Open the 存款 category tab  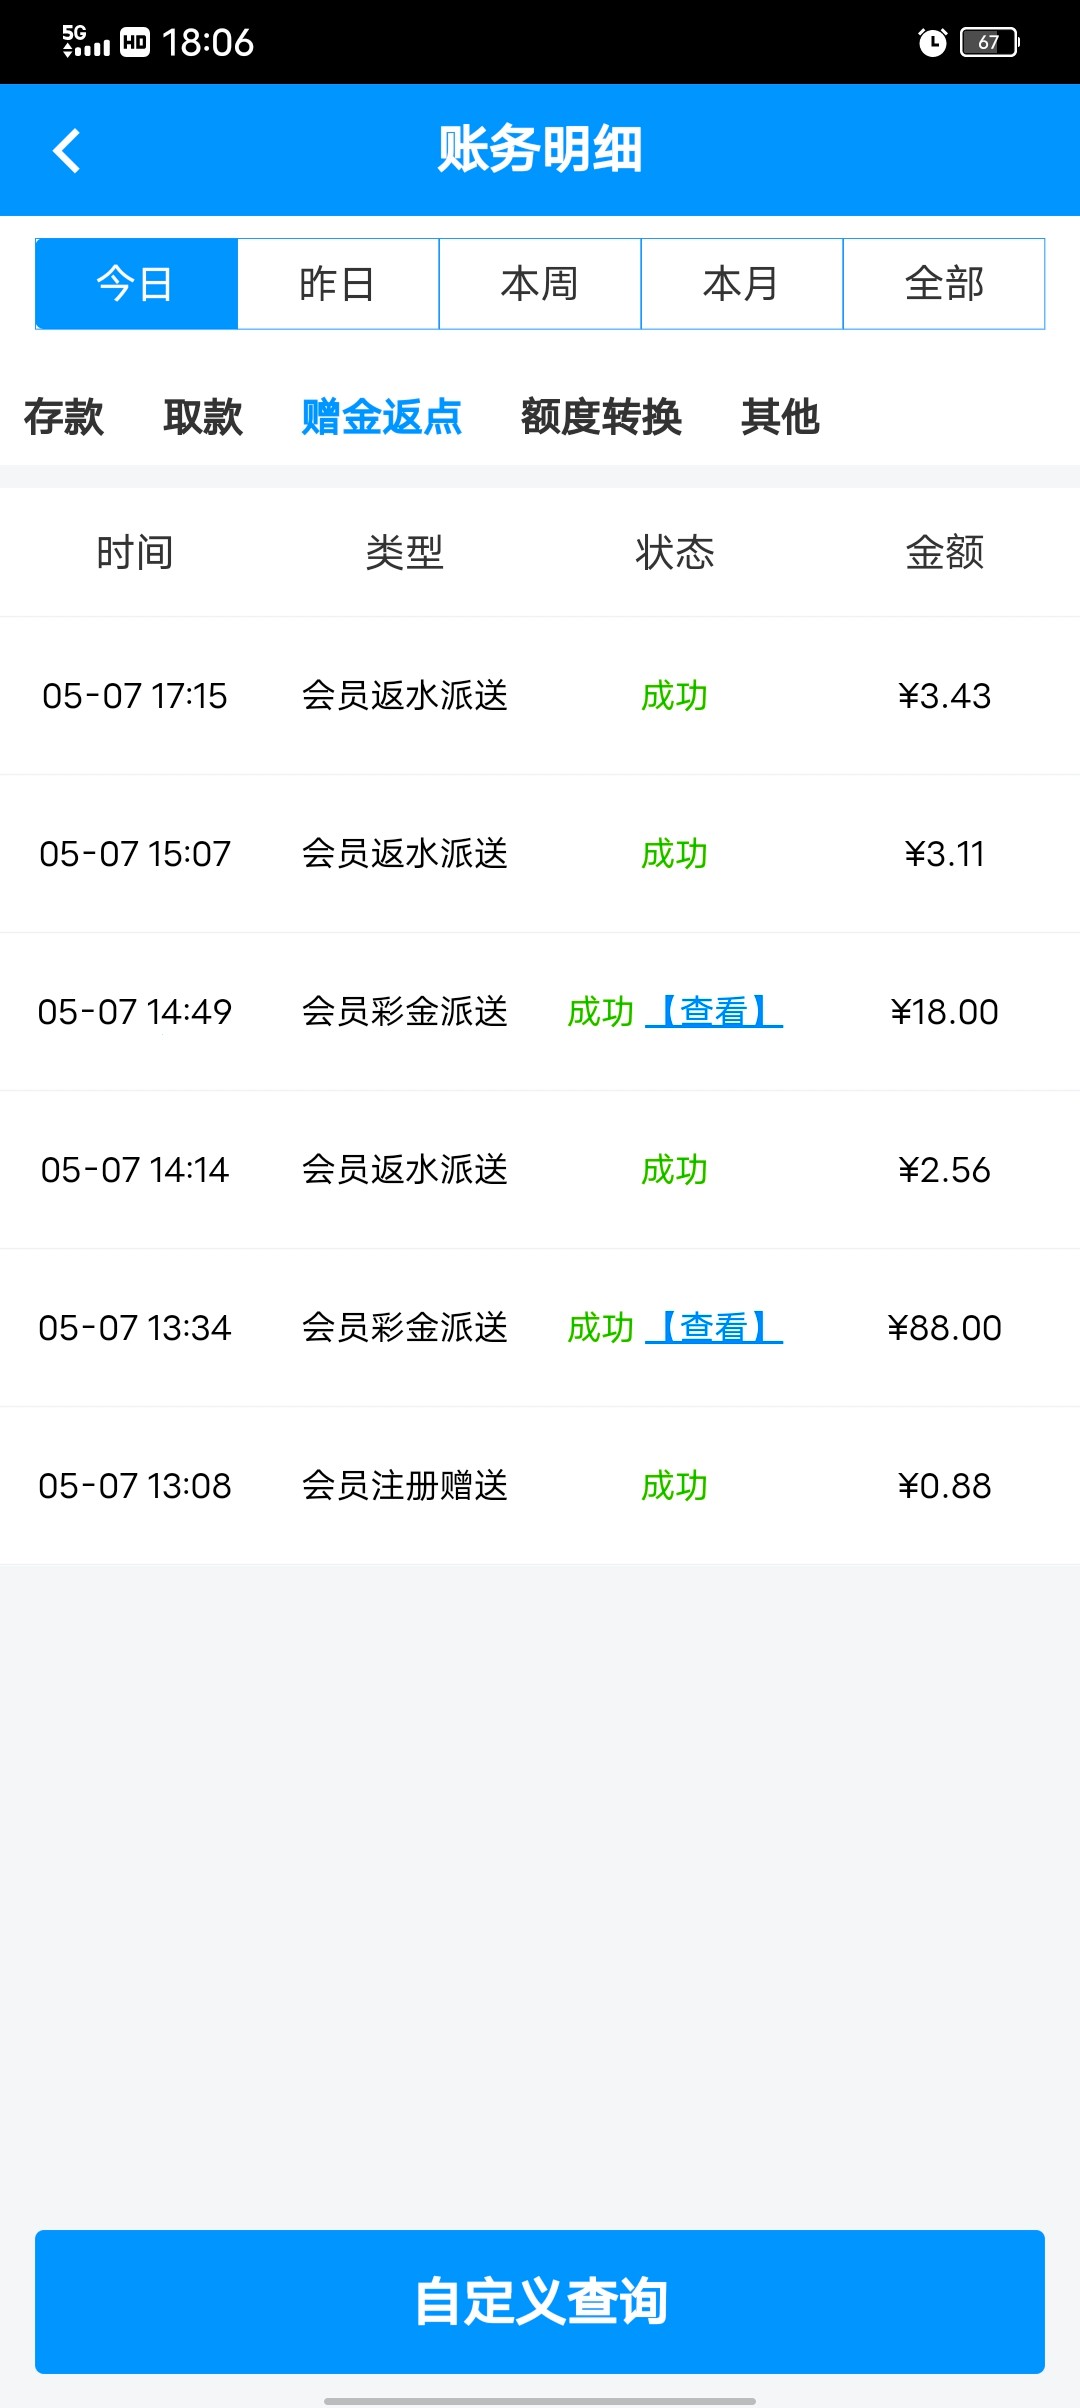[64, 417]
